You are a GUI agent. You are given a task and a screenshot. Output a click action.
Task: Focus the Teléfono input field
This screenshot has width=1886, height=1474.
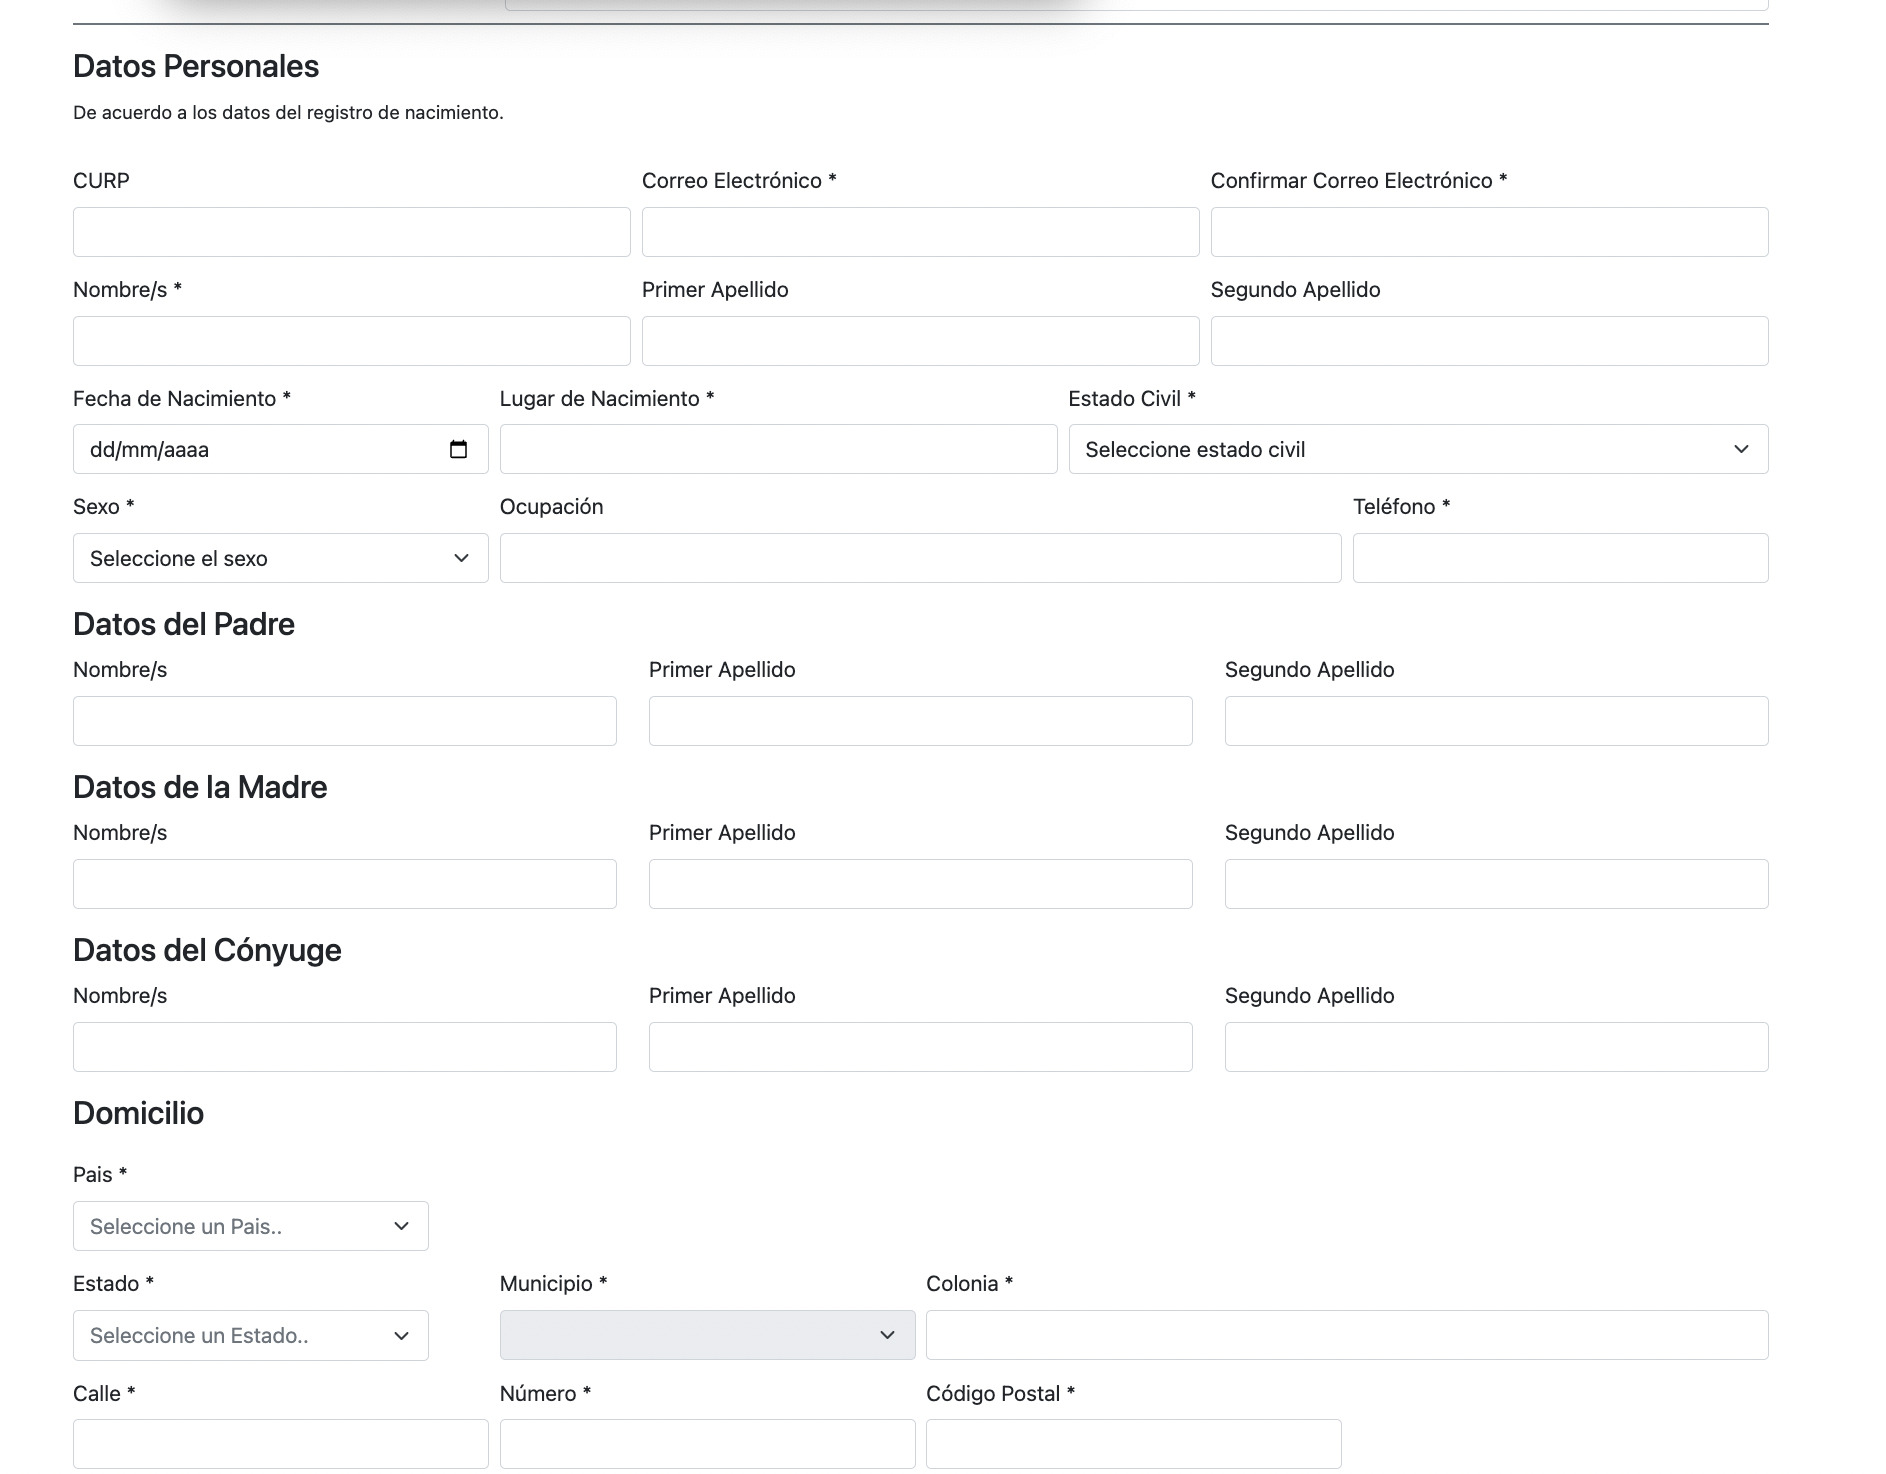(1560, 558)
